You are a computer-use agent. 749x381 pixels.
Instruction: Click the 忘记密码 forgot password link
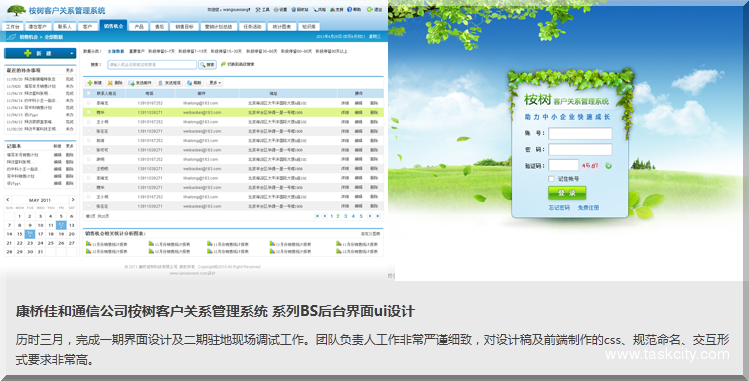(x=559, y=208)
